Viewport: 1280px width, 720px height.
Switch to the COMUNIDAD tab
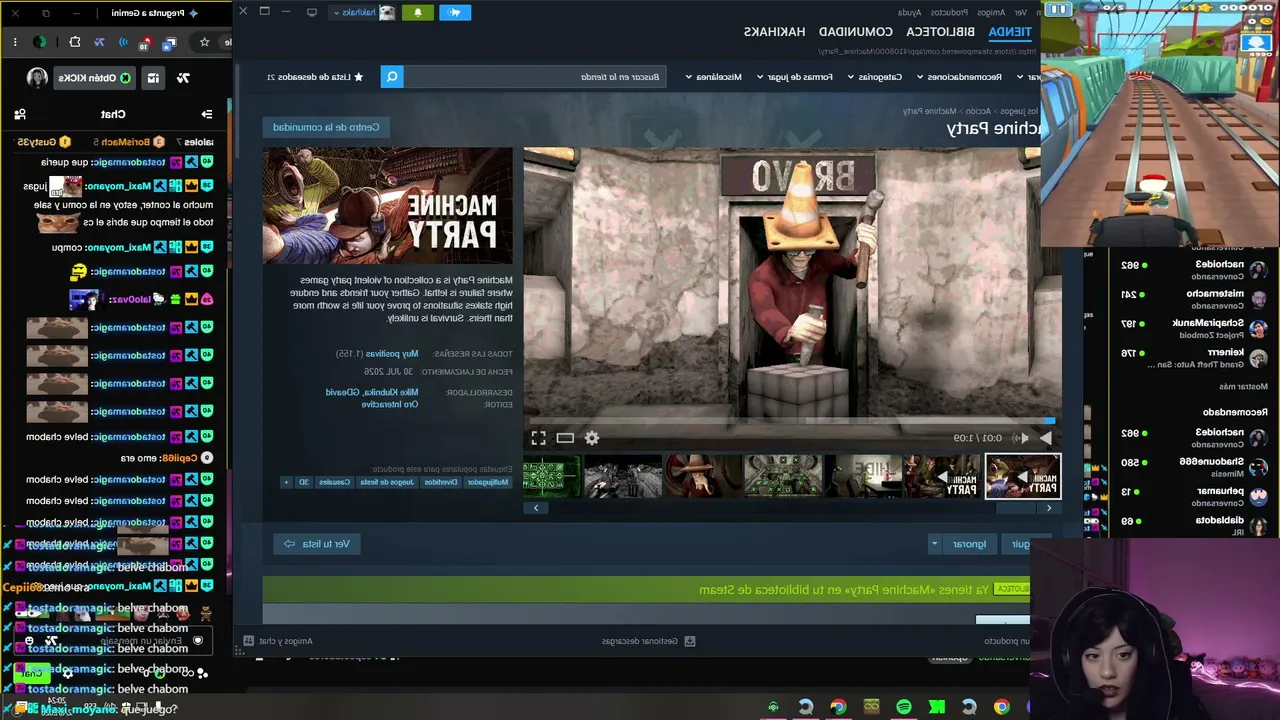tap(856, 32)
